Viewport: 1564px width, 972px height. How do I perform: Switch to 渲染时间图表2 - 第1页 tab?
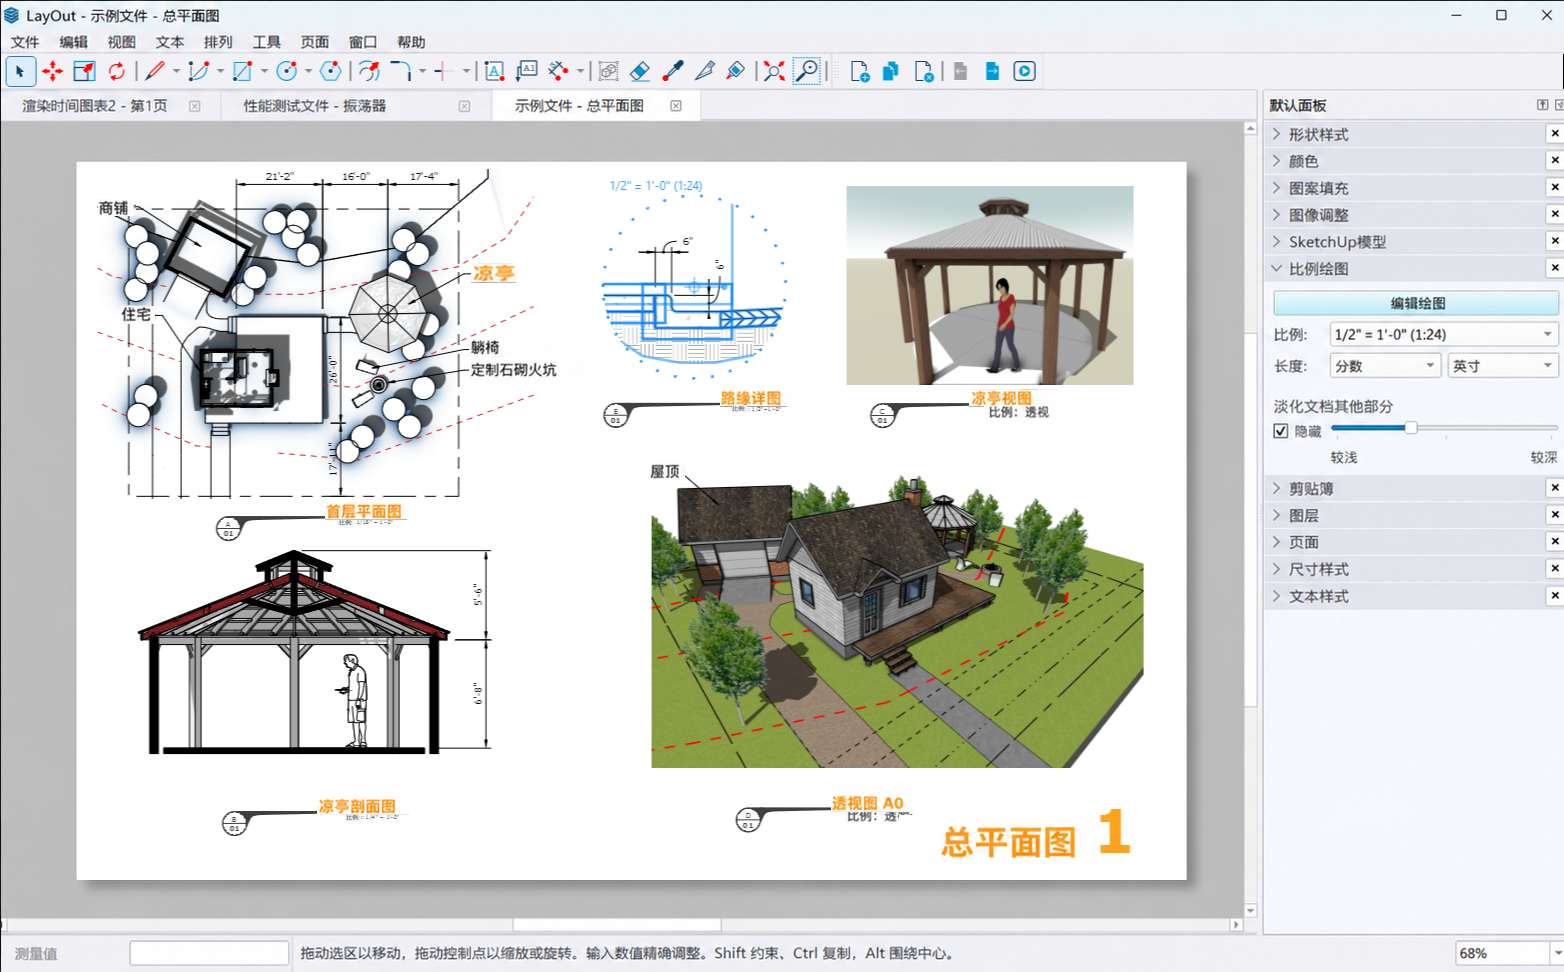[x=95, y=106]
